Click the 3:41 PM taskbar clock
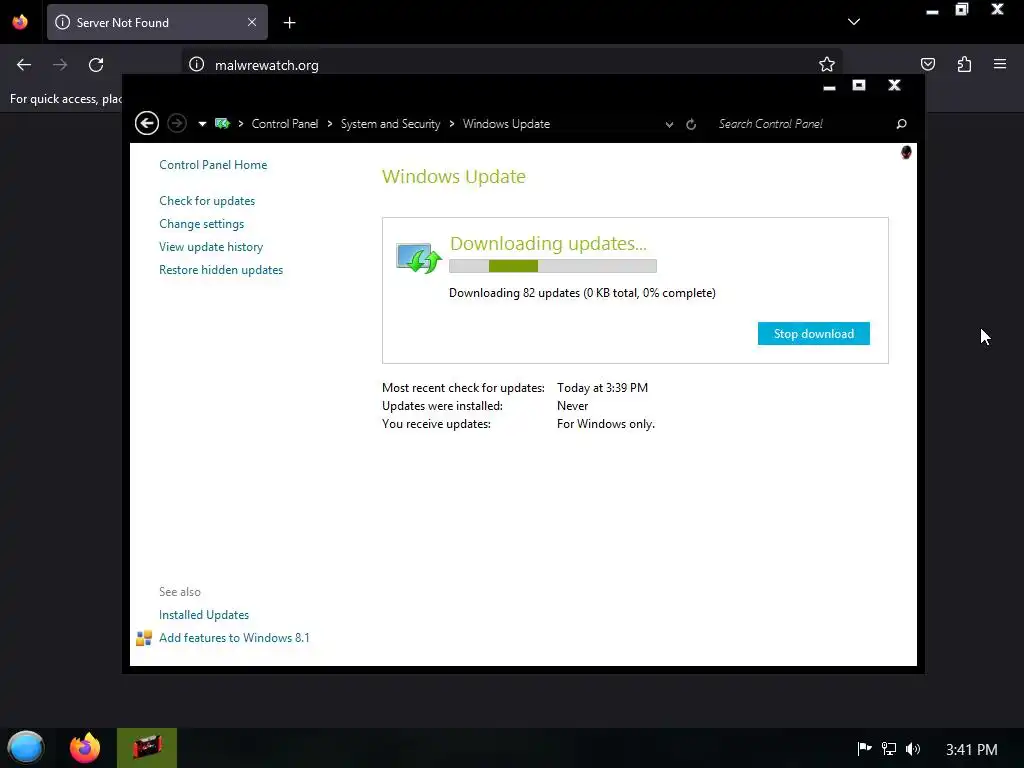Screen dimensions: 1024x768 click(972, 749)
